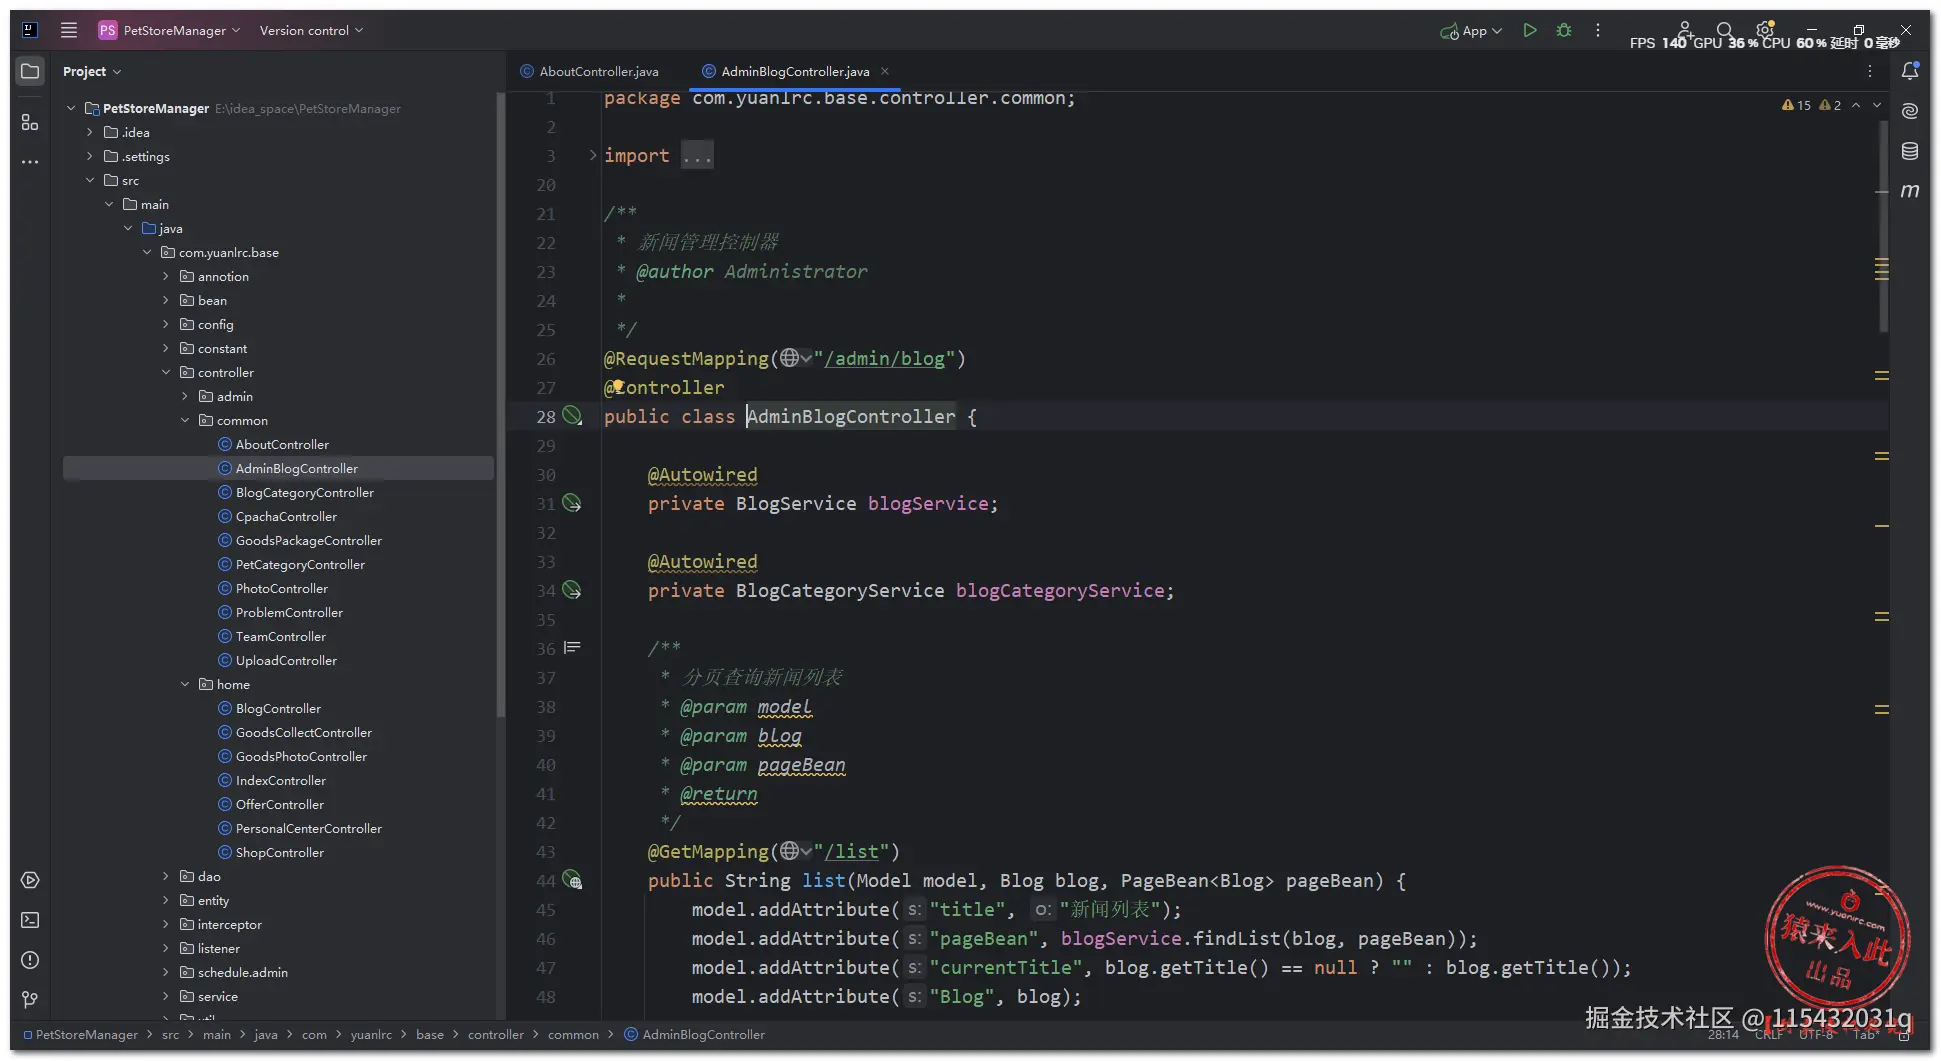Open App run configuration dropdown
The height and width of the screenshot is (1061, 1941).
[1471, 30]
